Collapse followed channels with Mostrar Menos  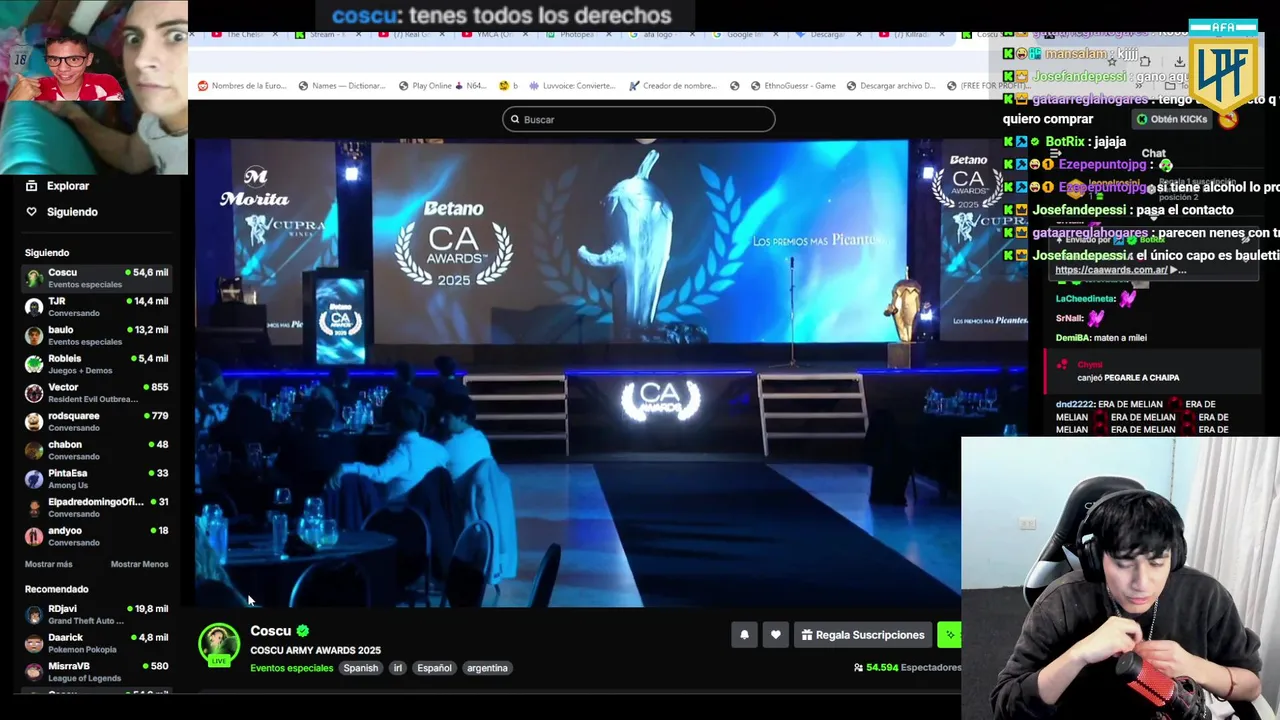point(139,565)
